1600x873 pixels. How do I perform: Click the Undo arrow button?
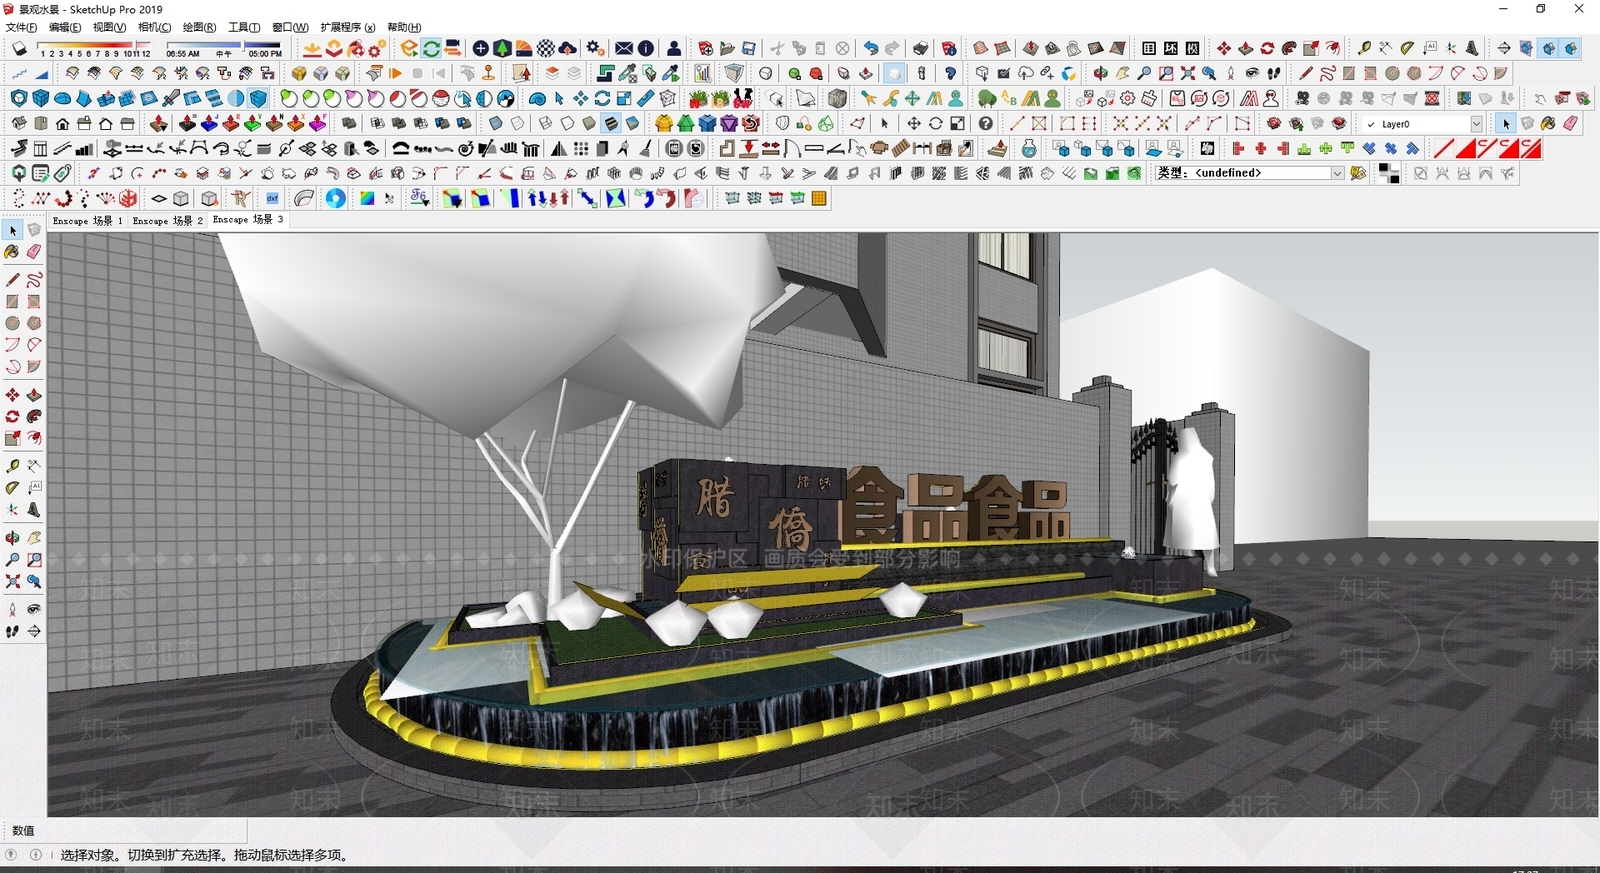[x=870, y=48]
